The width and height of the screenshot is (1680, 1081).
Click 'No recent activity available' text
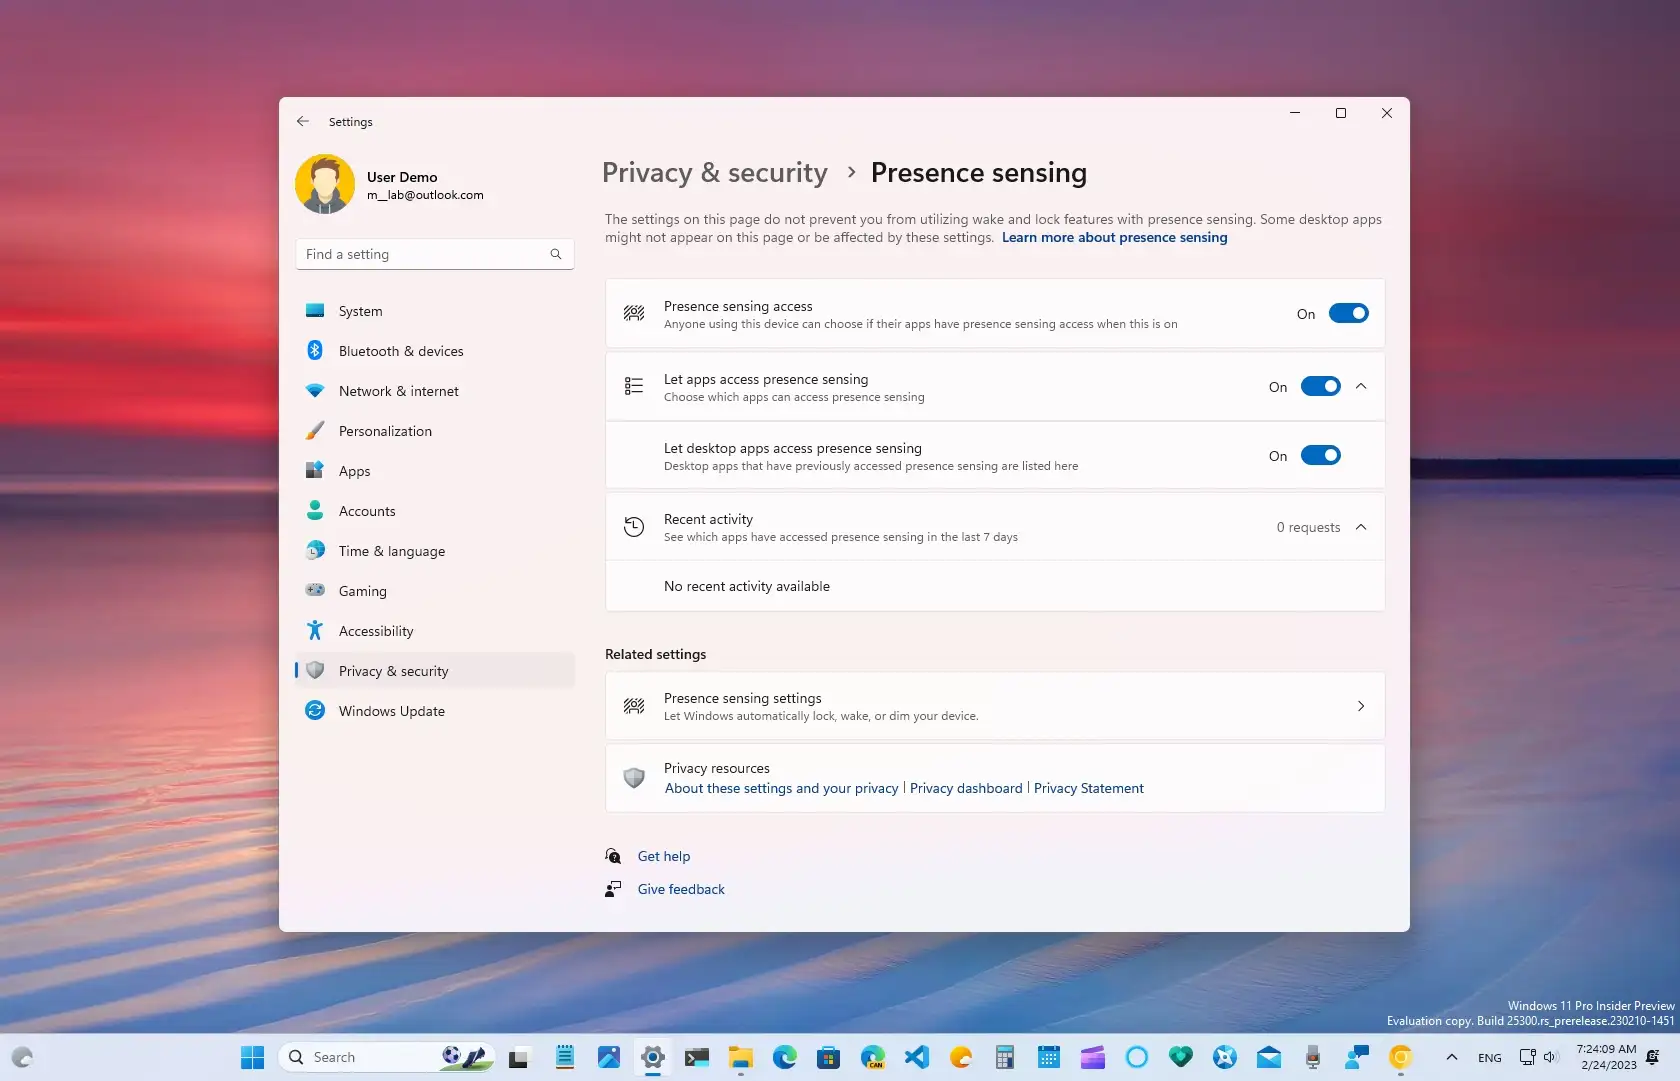[x=747, y=586]
